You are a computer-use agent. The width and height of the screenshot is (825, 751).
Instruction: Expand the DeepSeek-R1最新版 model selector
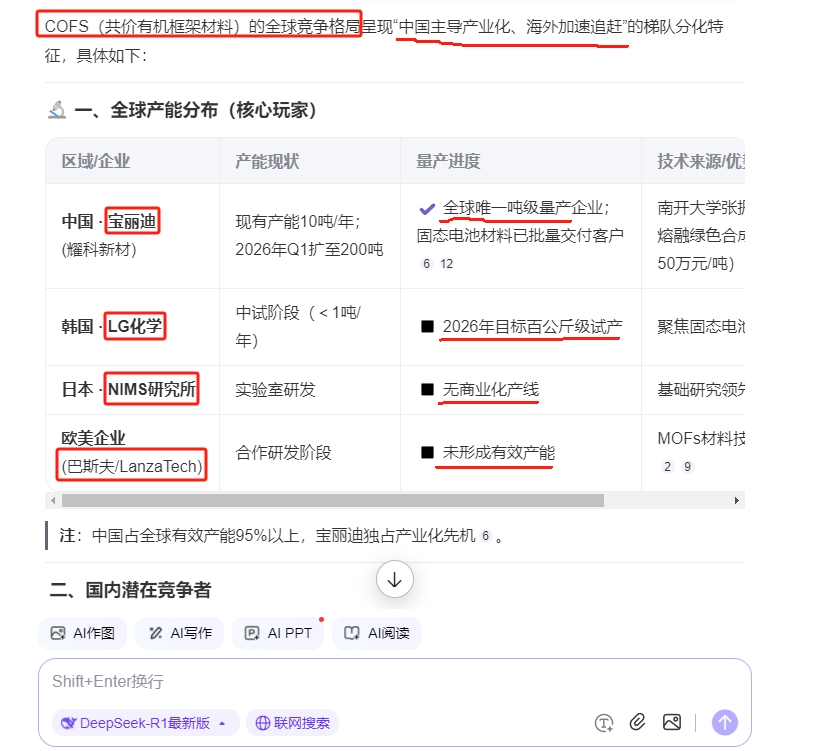(x=145, y=723)
